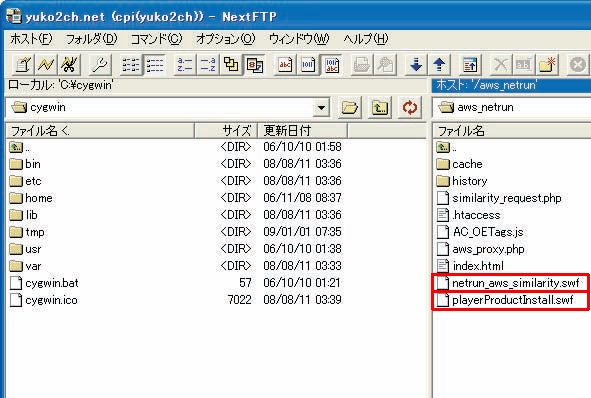Open the Window (ウィンドウ) menu
591x398 pixels.
pos(299,39)
